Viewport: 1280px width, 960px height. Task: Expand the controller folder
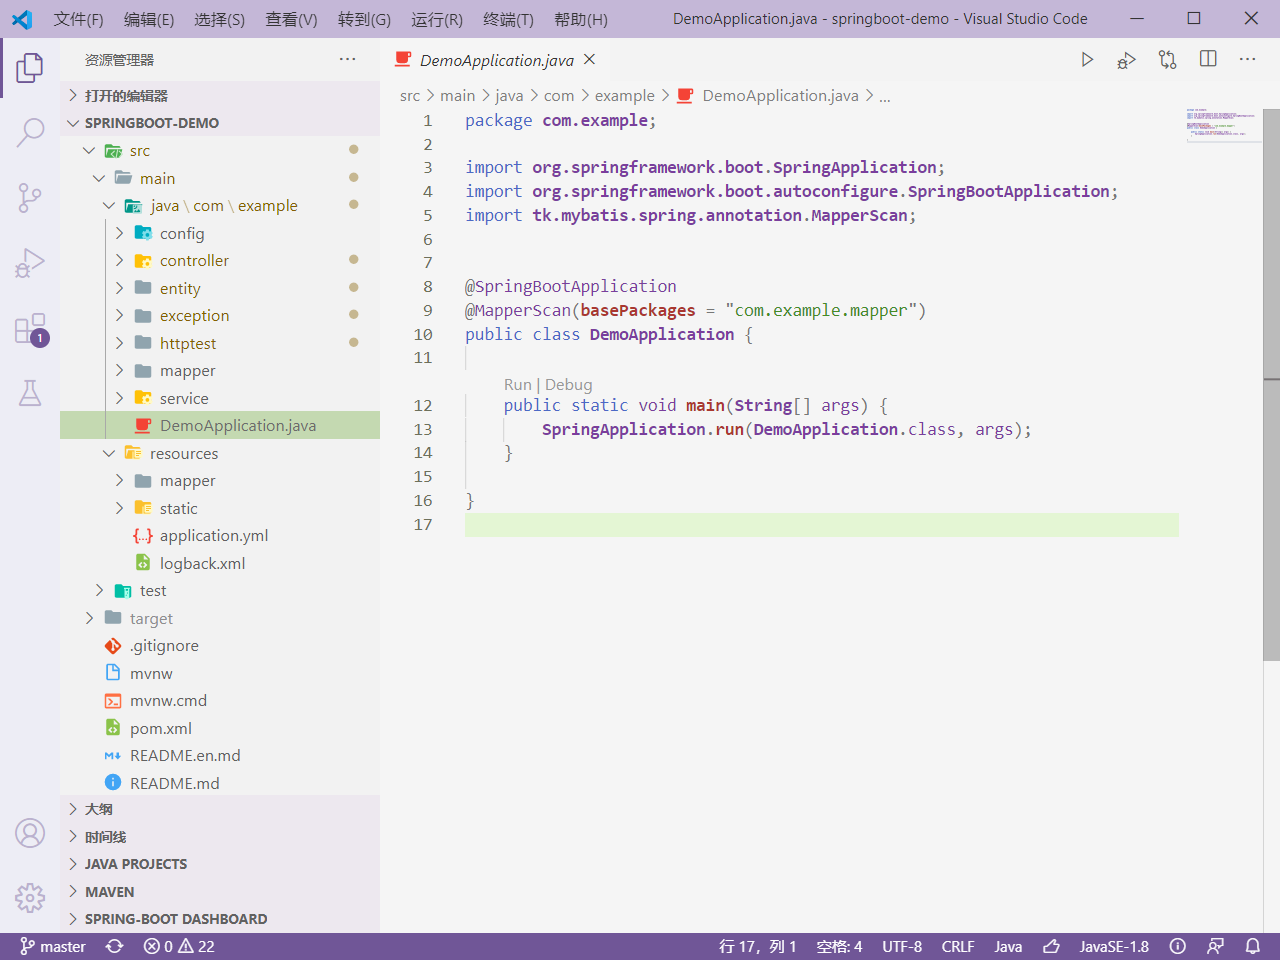220,261
